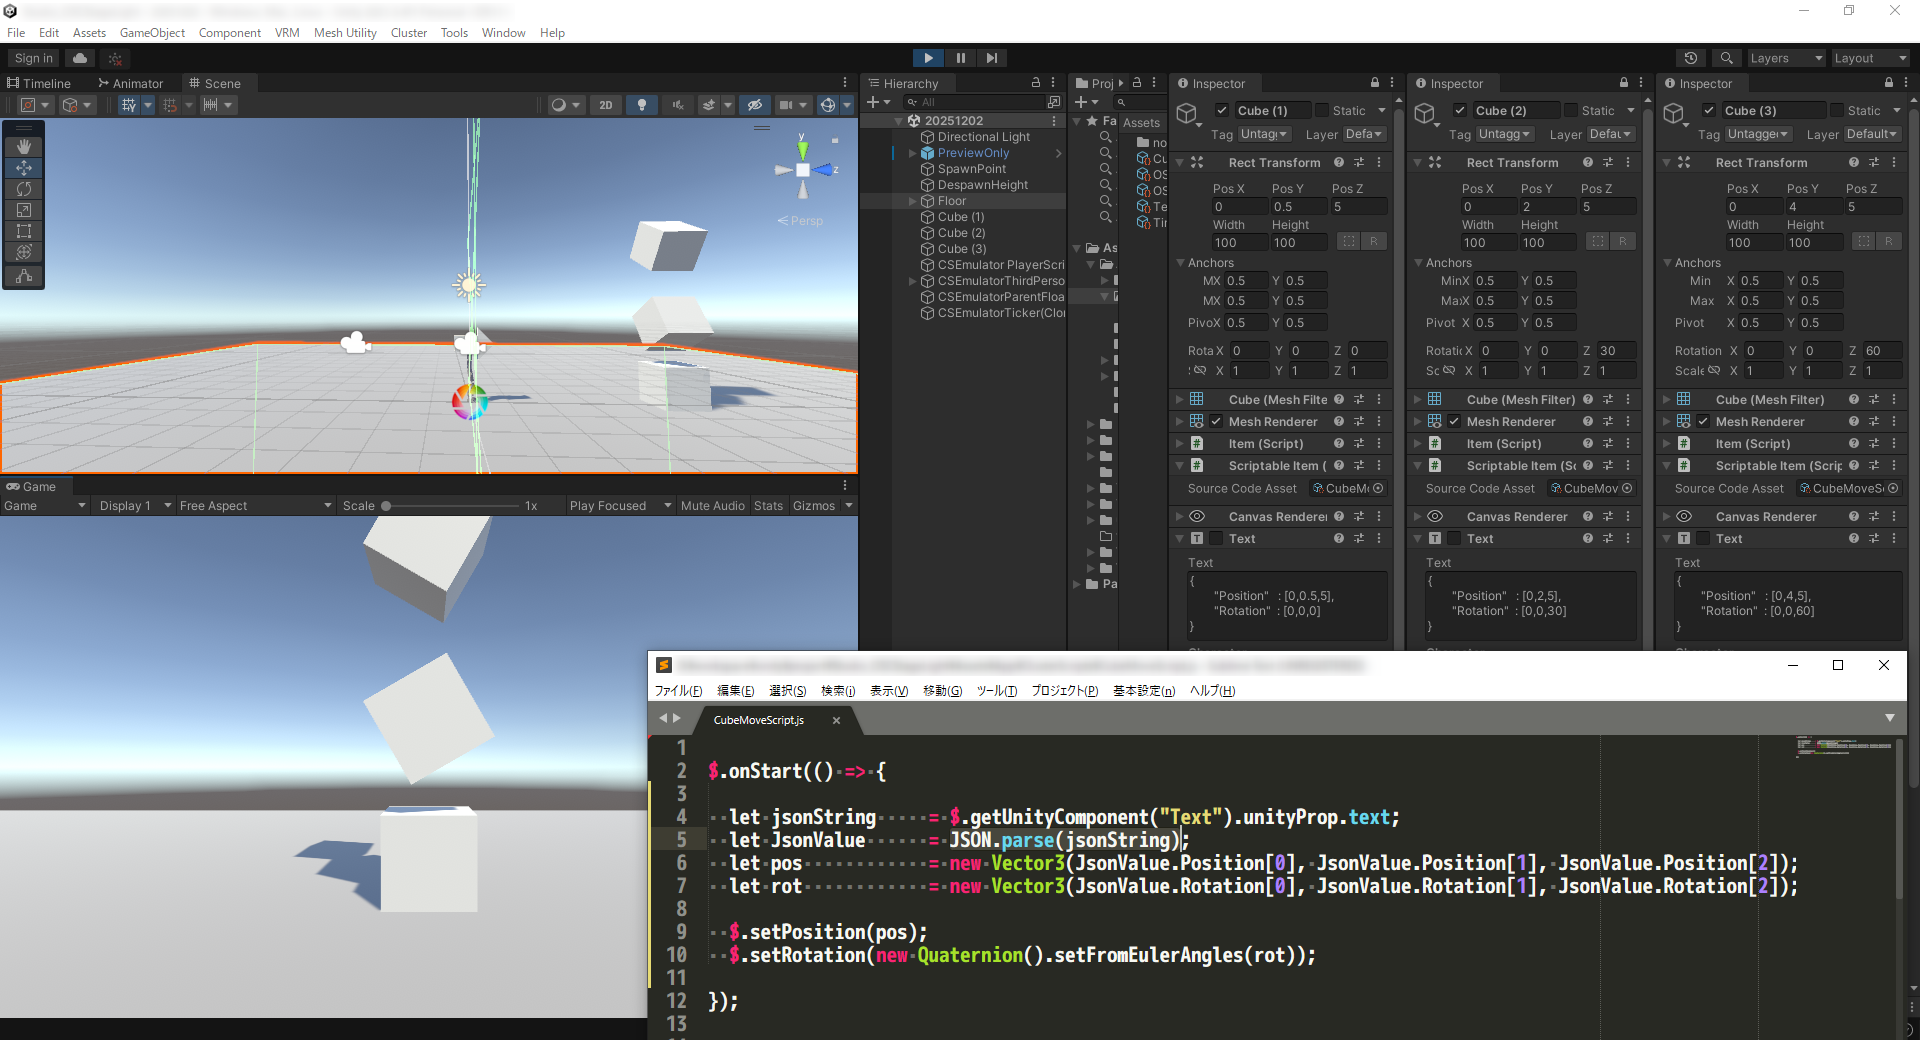Click Mute Audio in Game view
This screenshot has height=1040, width=1920.
pyautogui.click(x=713, y=506)
